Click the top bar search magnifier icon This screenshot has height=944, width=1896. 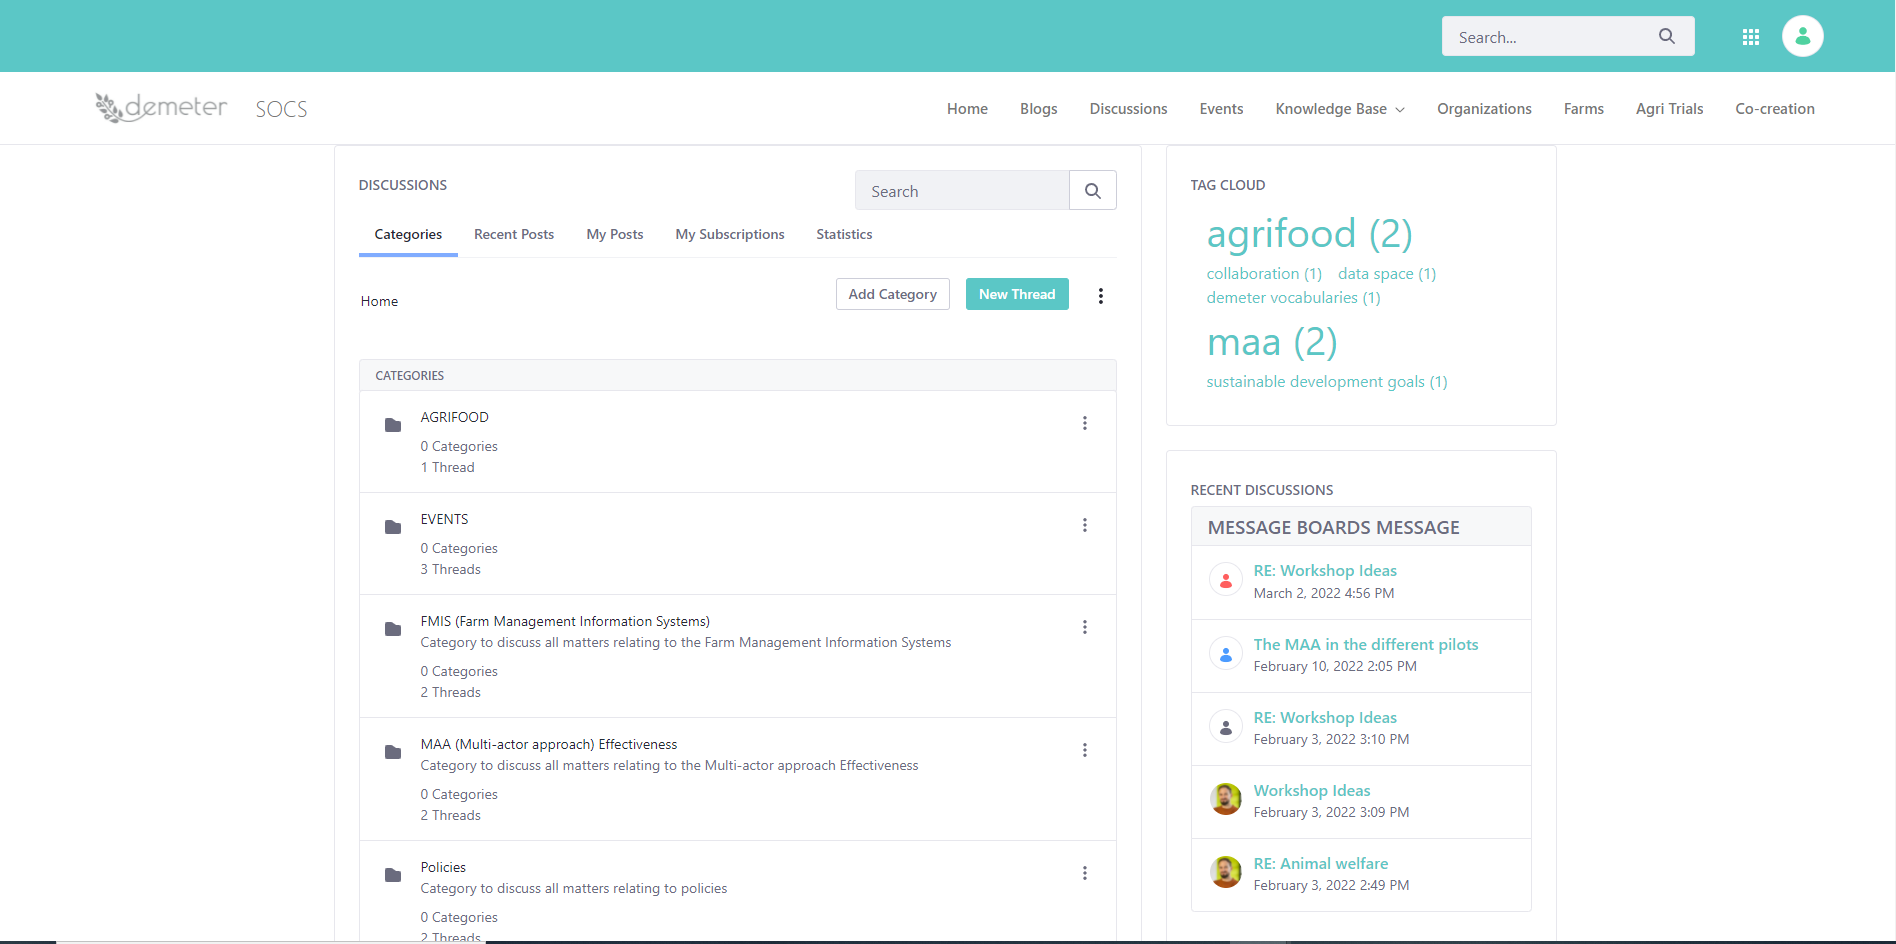[1666, 36]
